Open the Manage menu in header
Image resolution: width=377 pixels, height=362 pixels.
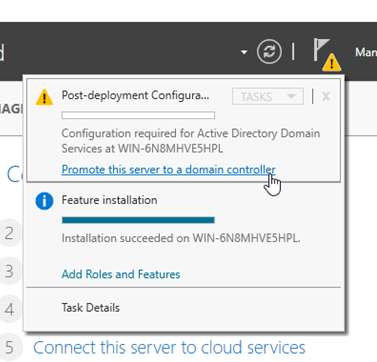point(366,52)
